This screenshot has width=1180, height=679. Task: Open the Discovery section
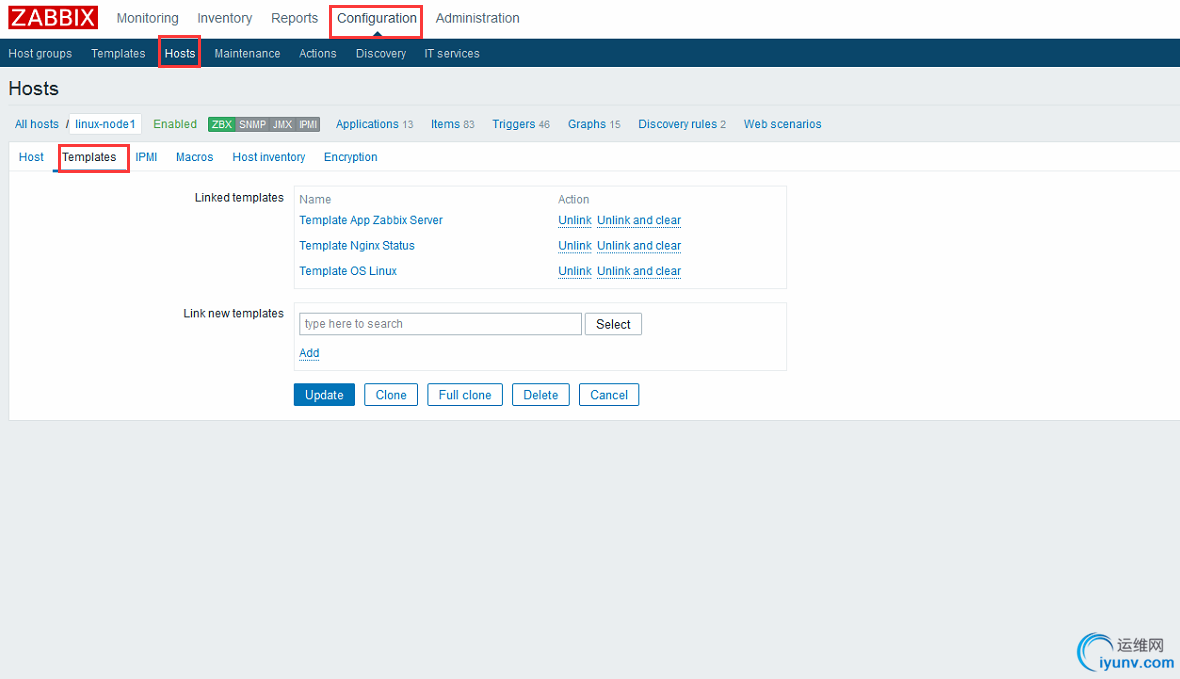coord(381,53)
